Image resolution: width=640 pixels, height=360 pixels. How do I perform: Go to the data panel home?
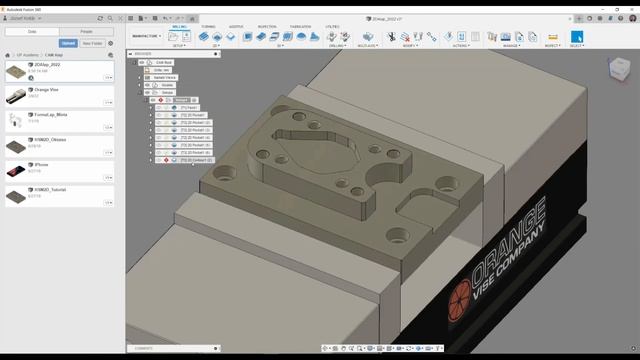tap(7, 55)
